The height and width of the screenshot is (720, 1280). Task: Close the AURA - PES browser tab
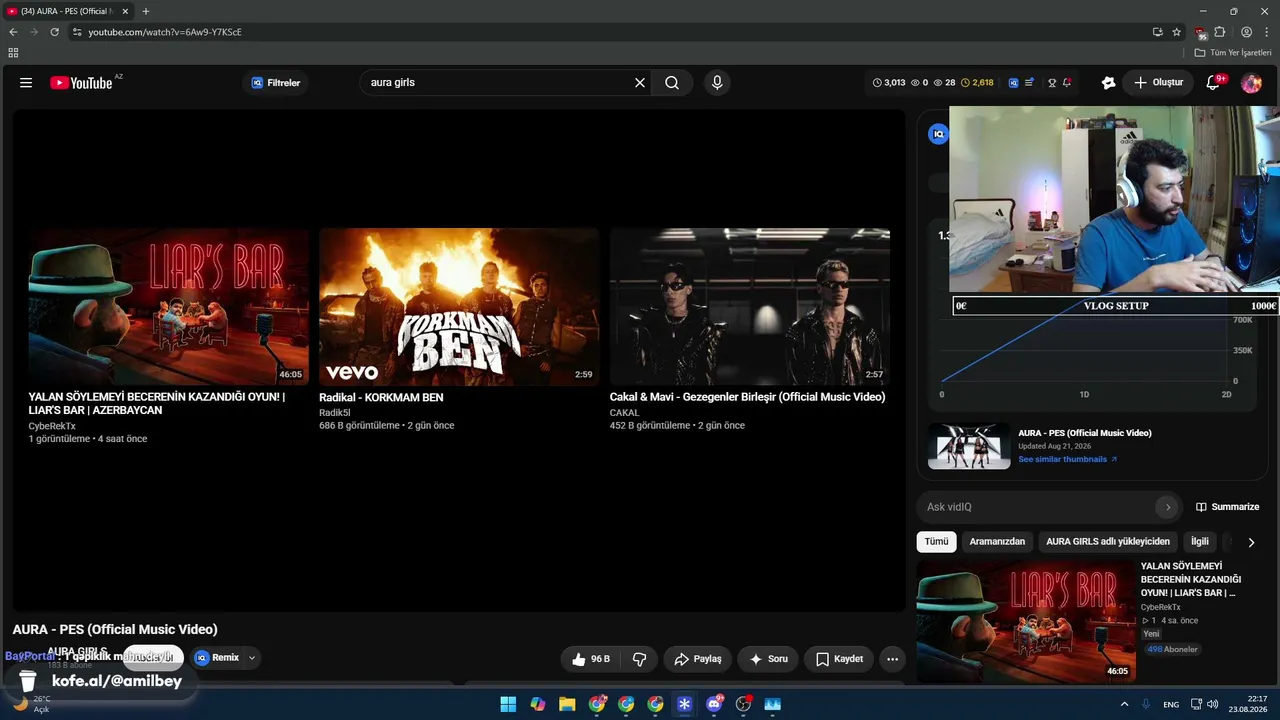[125, 11]
